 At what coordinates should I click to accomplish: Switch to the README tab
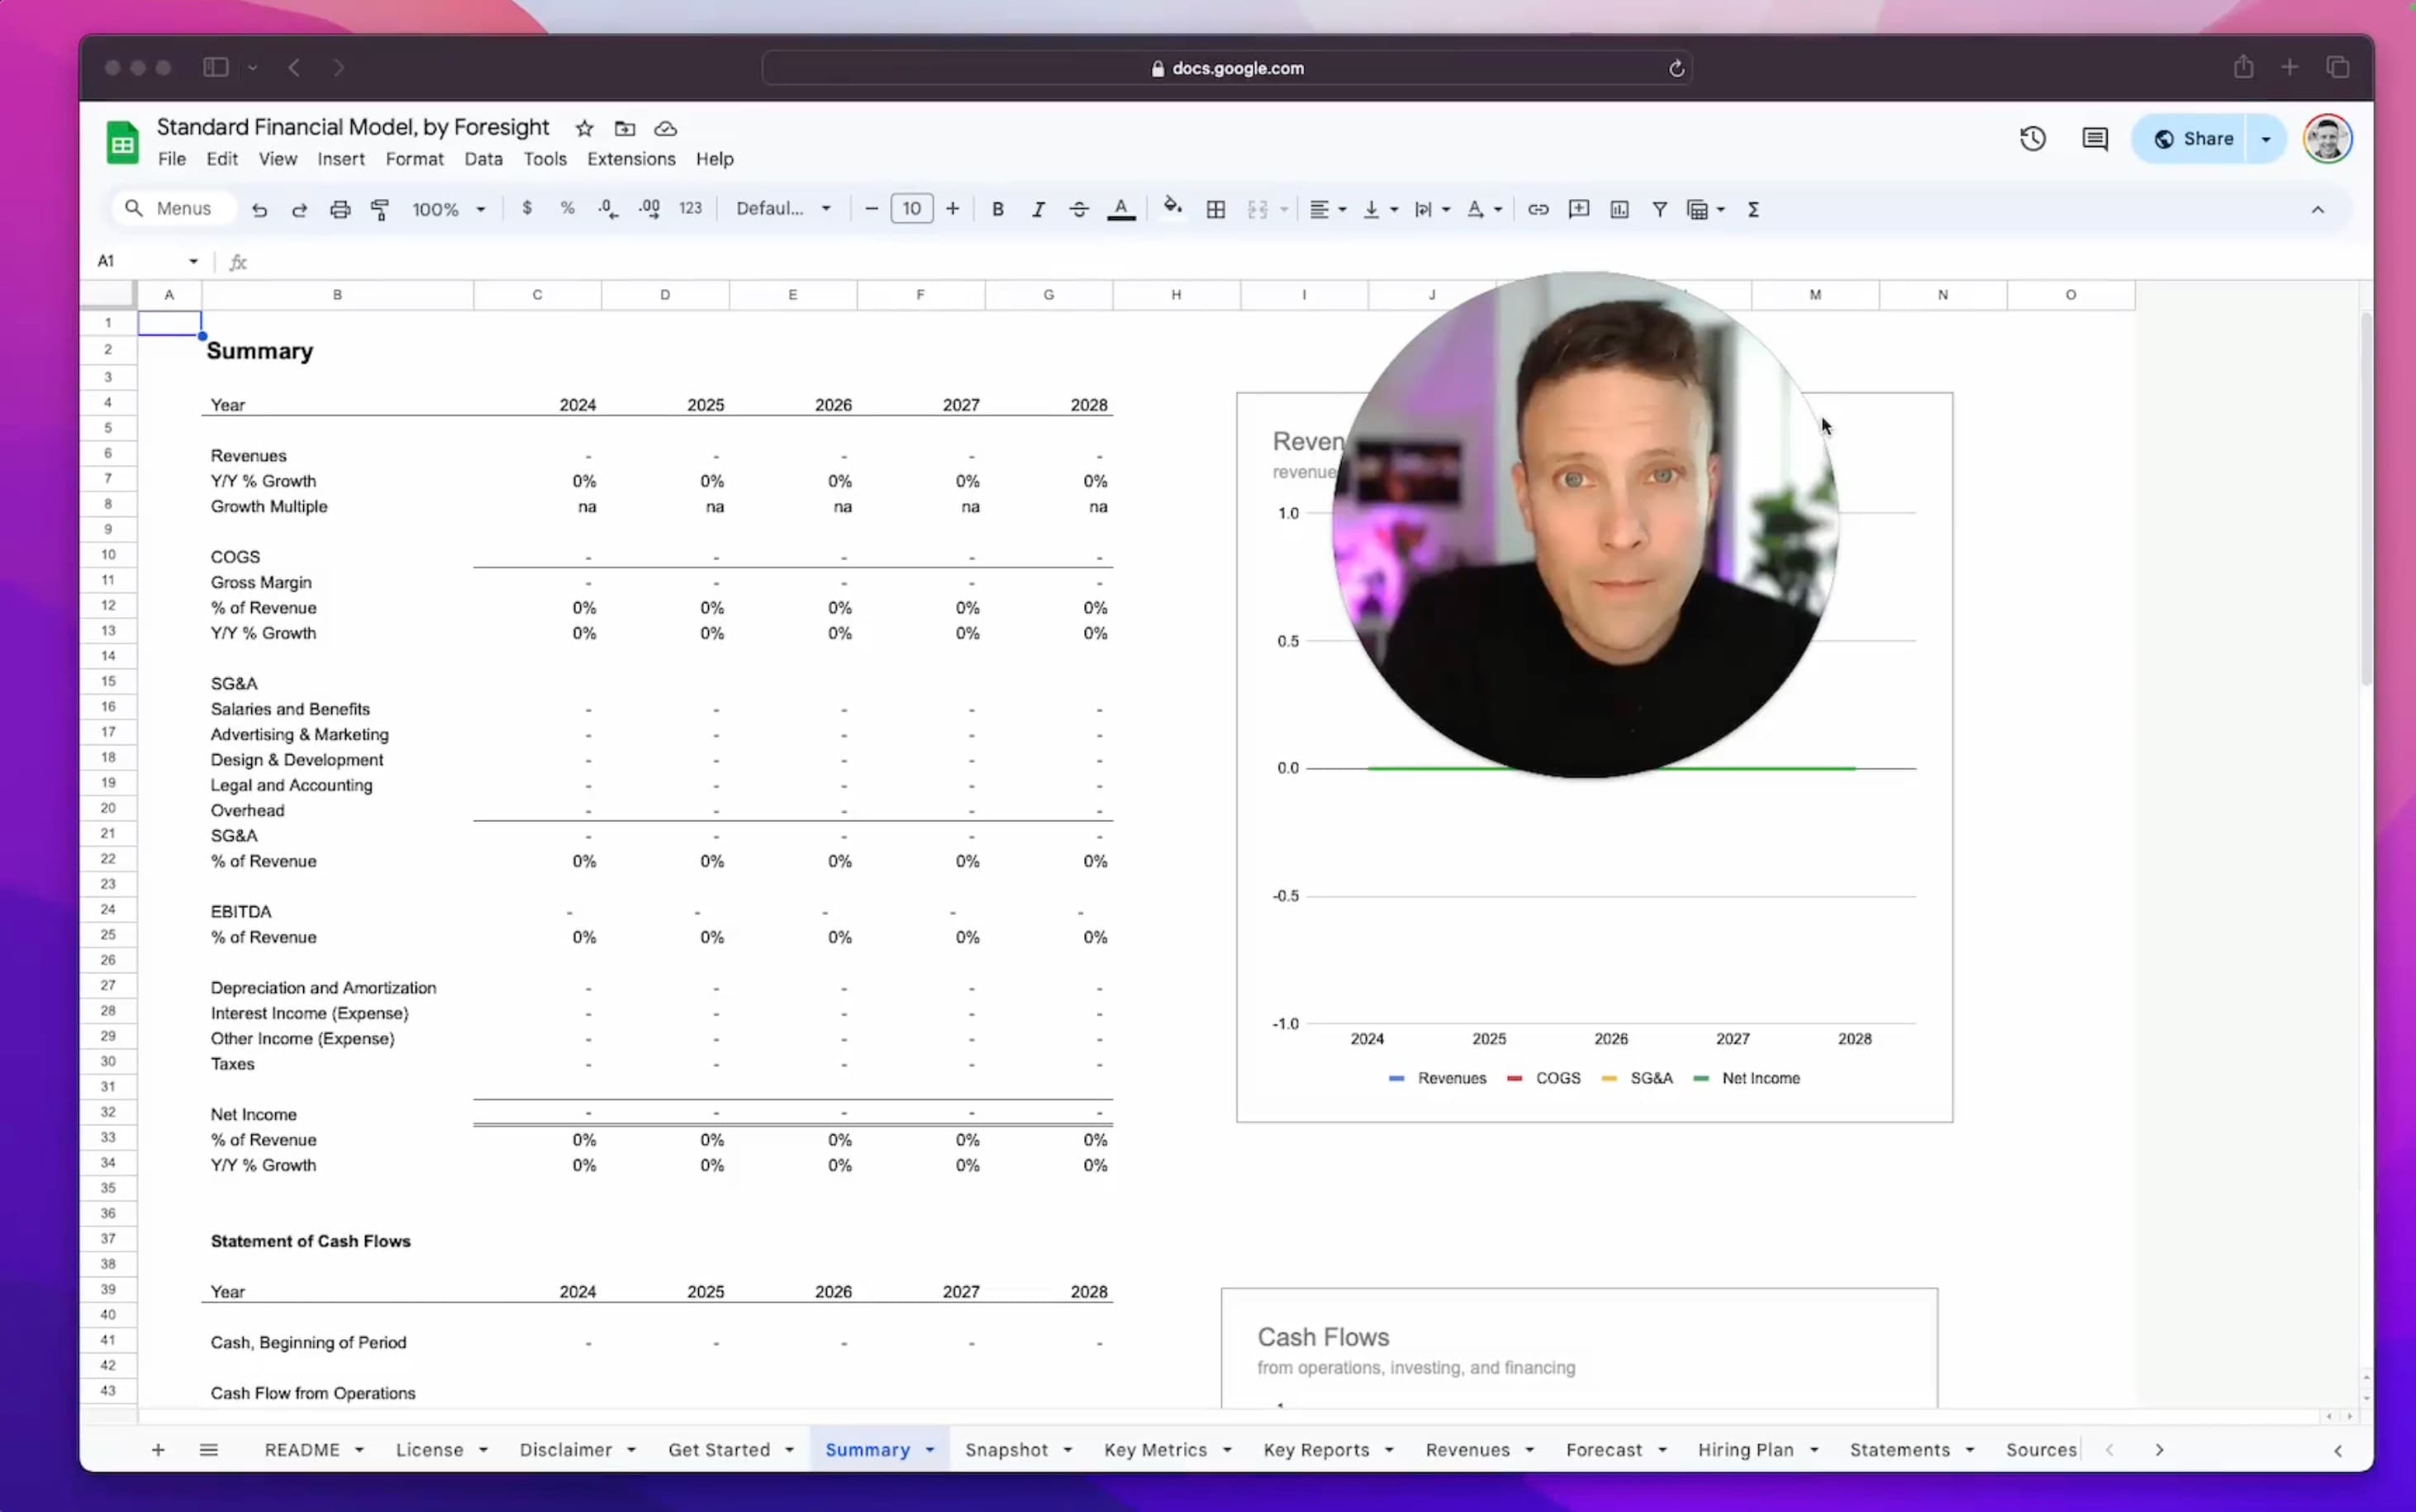coord(302,1449)
